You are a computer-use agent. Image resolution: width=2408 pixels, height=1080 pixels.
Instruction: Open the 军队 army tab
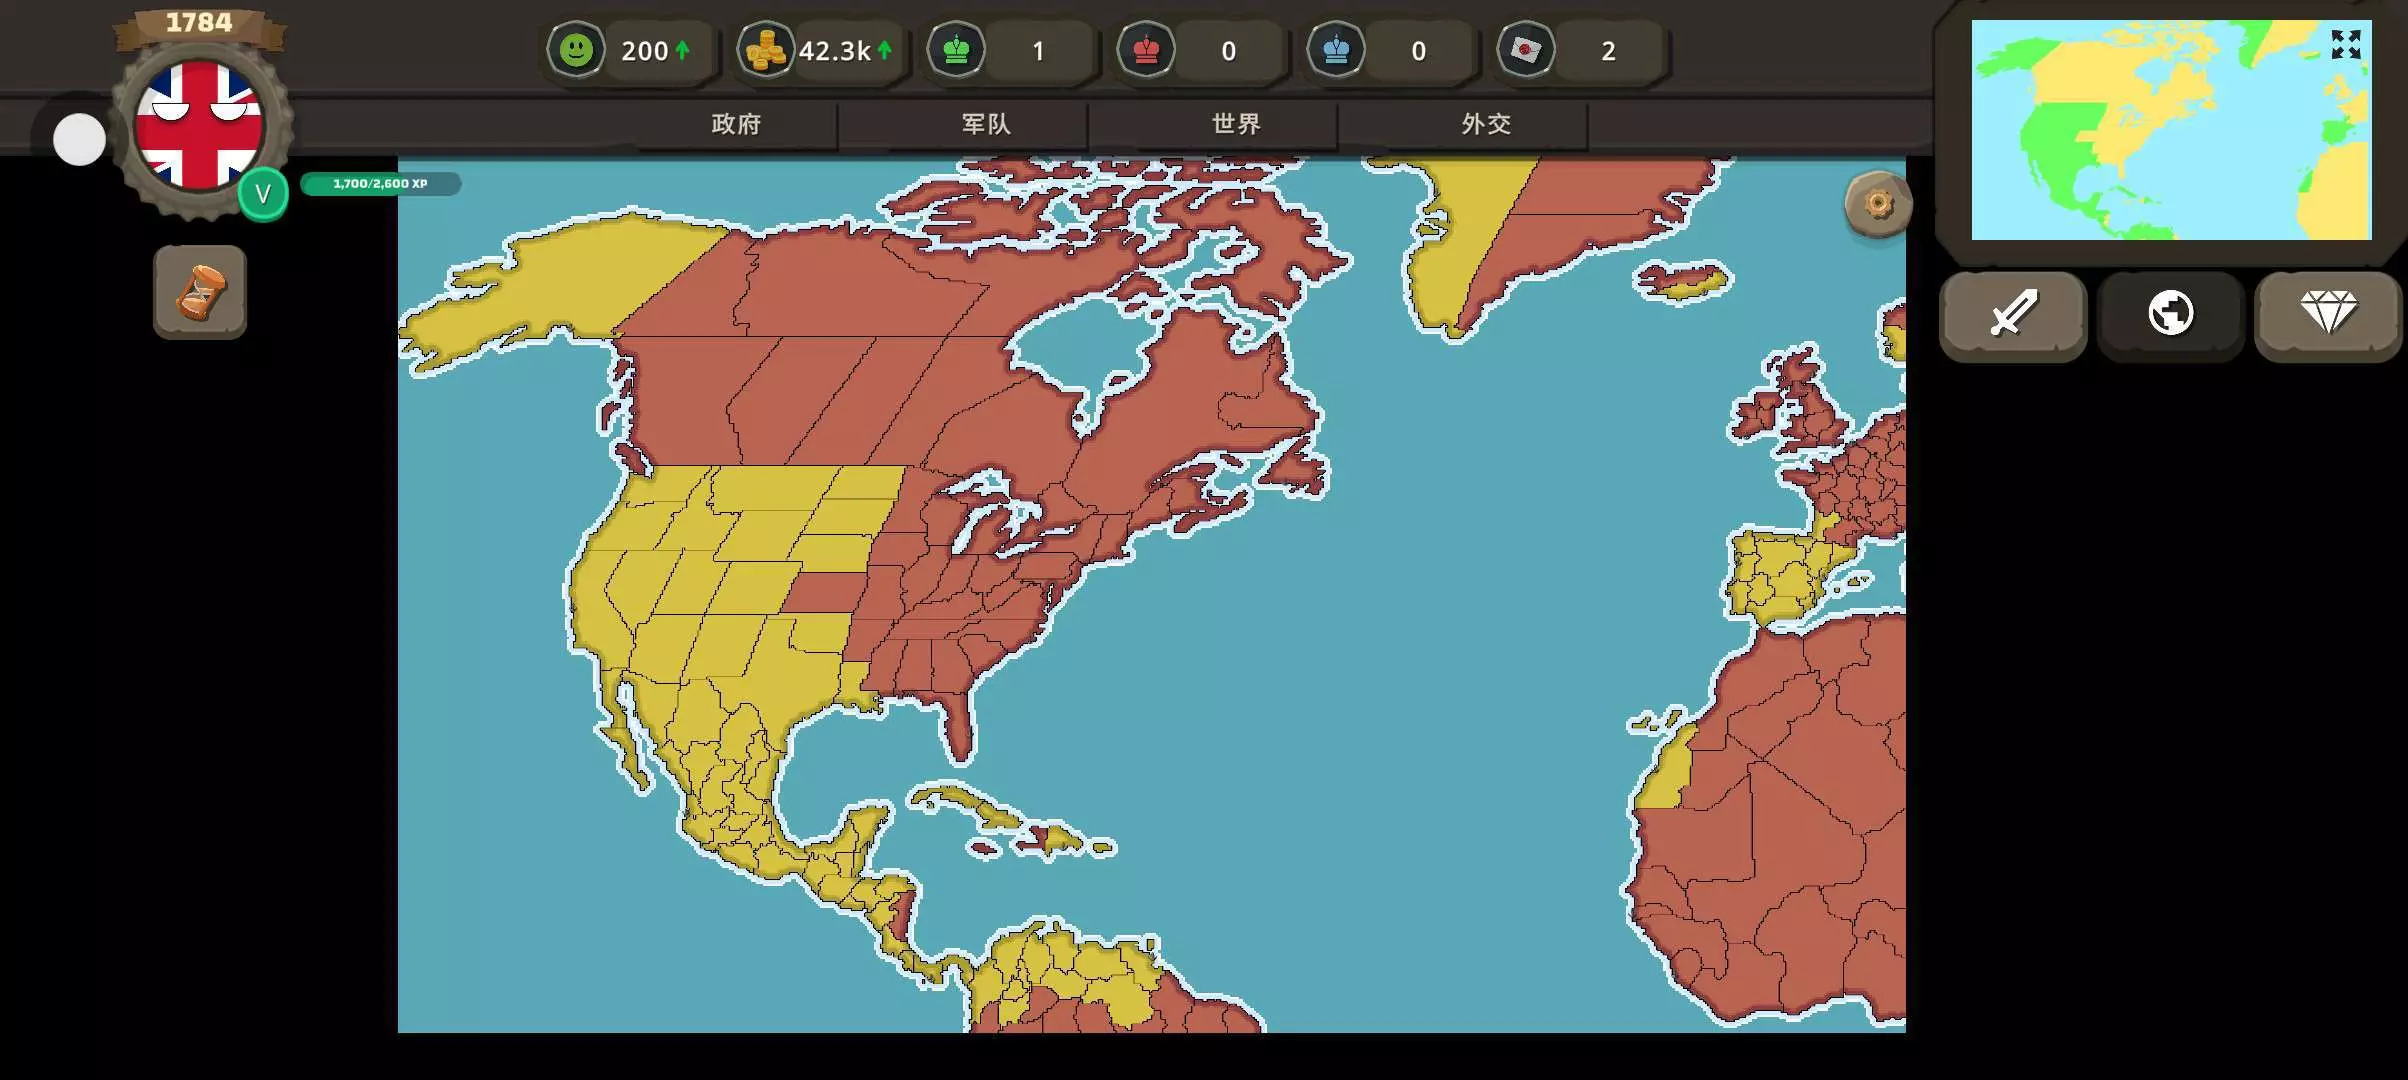[x=986, y=124]
